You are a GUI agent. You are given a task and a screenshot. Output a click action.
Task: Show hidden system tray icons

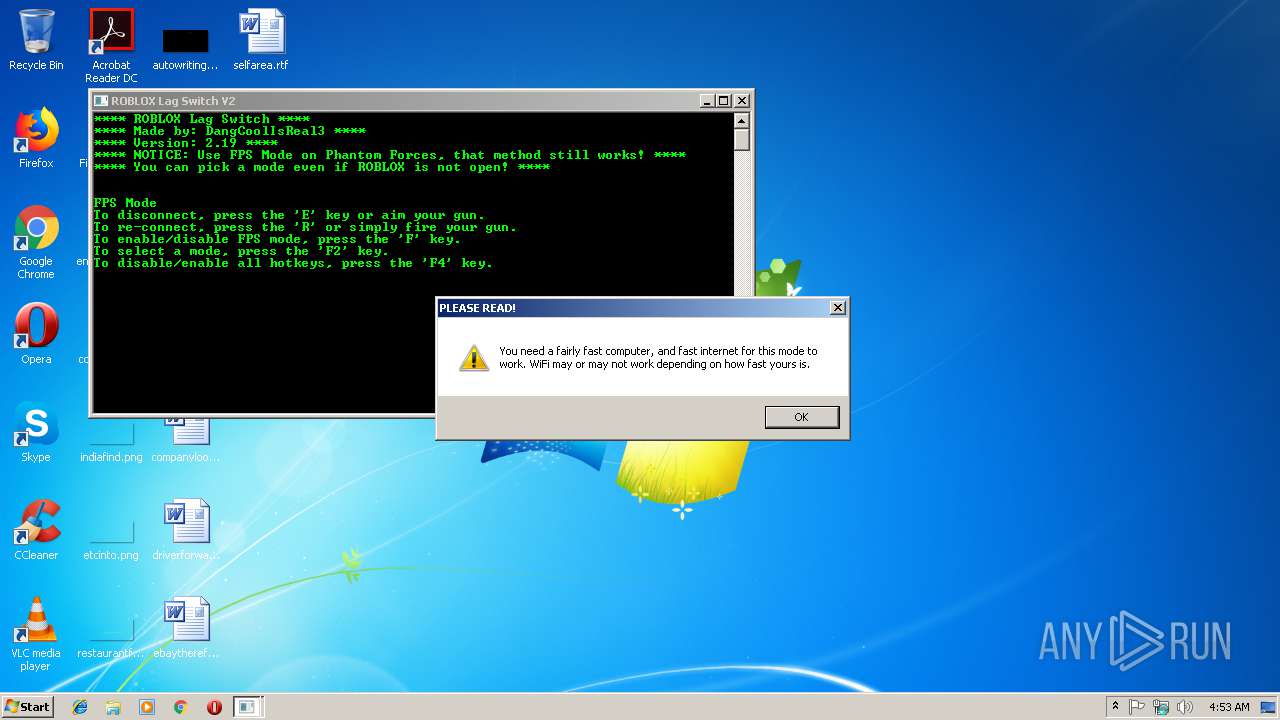[x=1115, y=707]
